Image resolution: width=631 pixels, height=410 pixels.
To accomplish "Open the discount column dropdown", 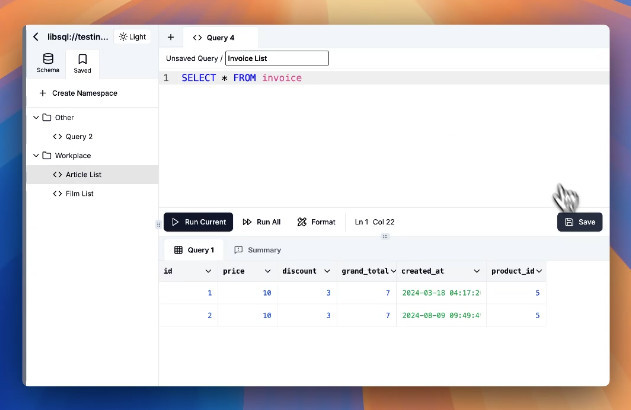I will [327, 271].
